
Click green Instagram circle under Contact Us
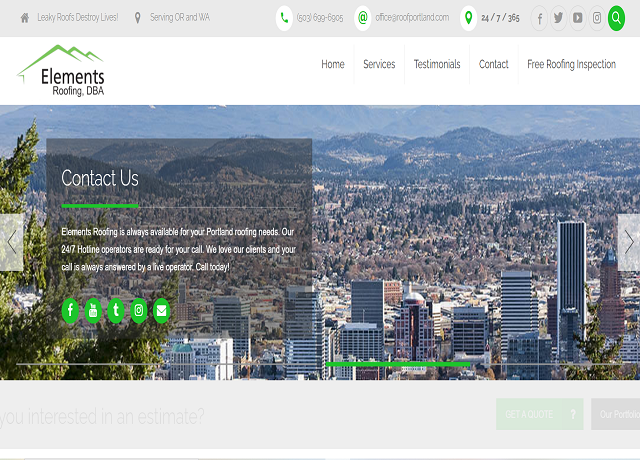pos(139,310)
